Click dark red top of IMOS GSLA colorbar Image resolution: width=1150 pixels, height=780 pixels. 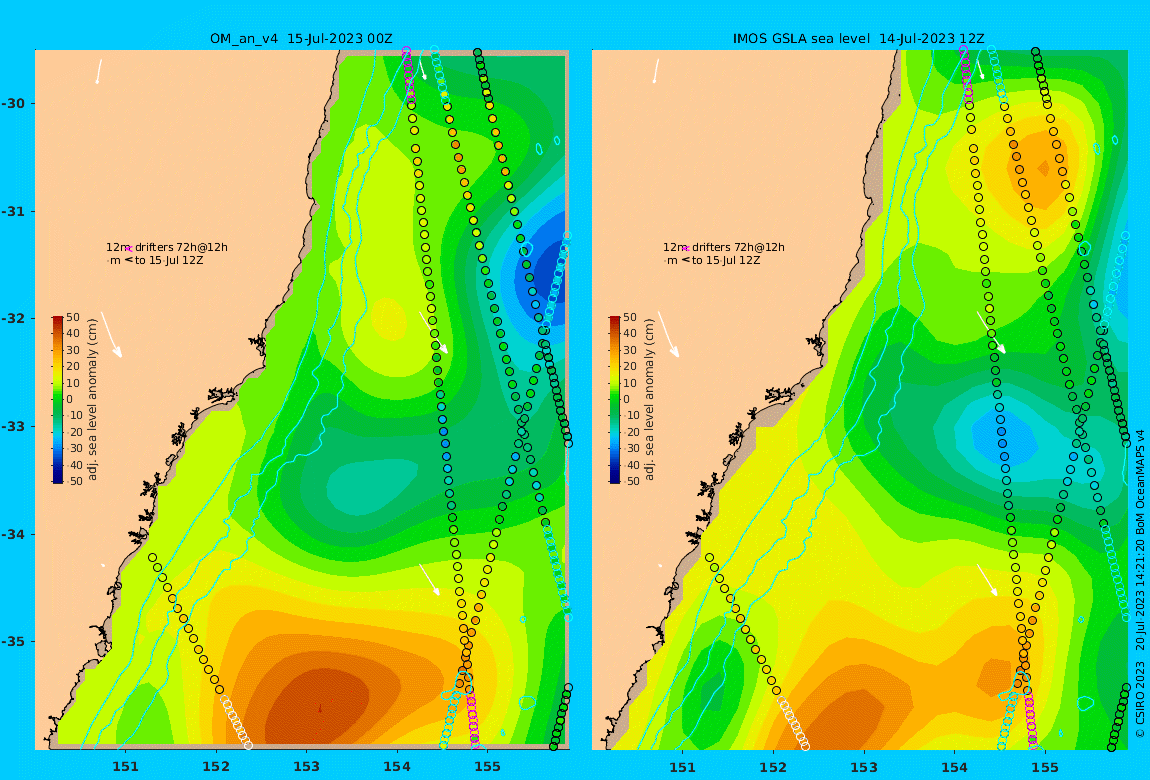(x=615, y=320)
